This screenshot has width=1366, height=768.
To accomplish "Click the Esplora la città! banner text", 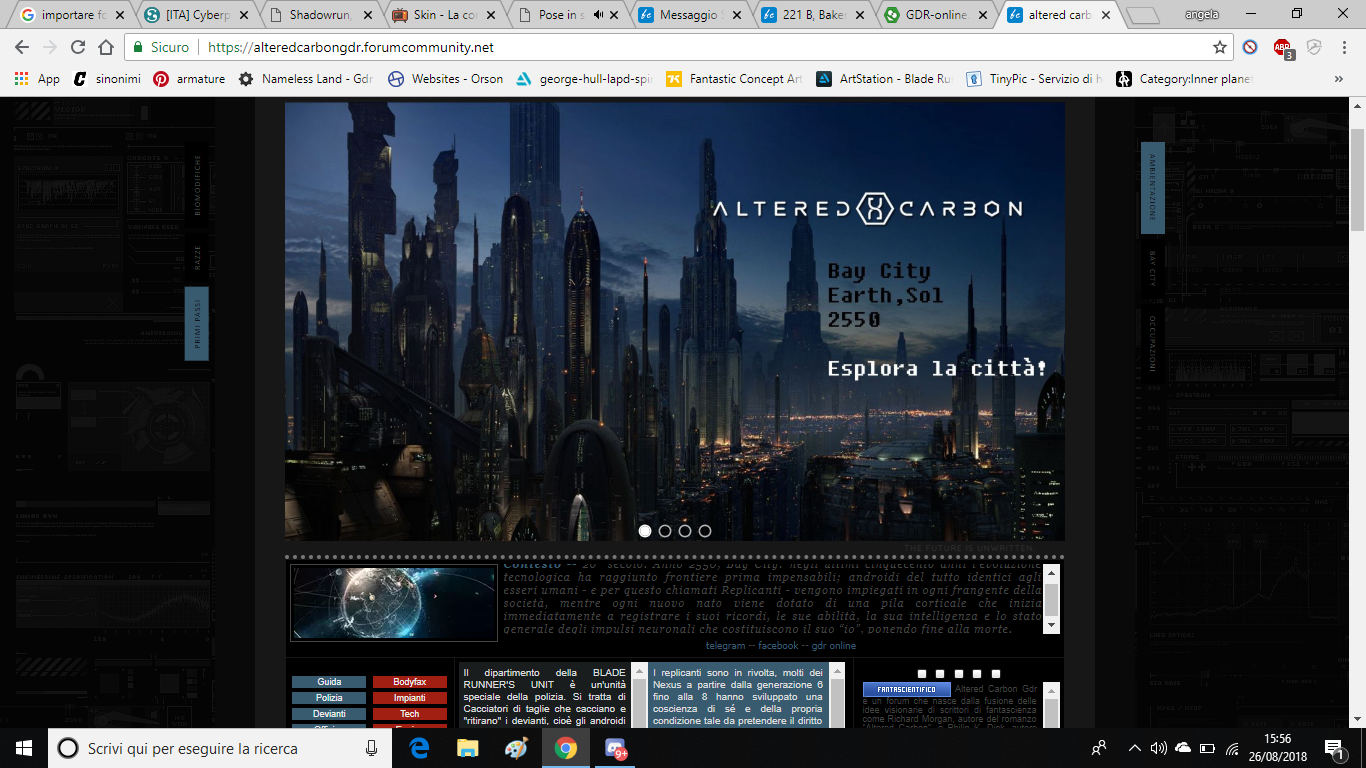I will (937, 368).
